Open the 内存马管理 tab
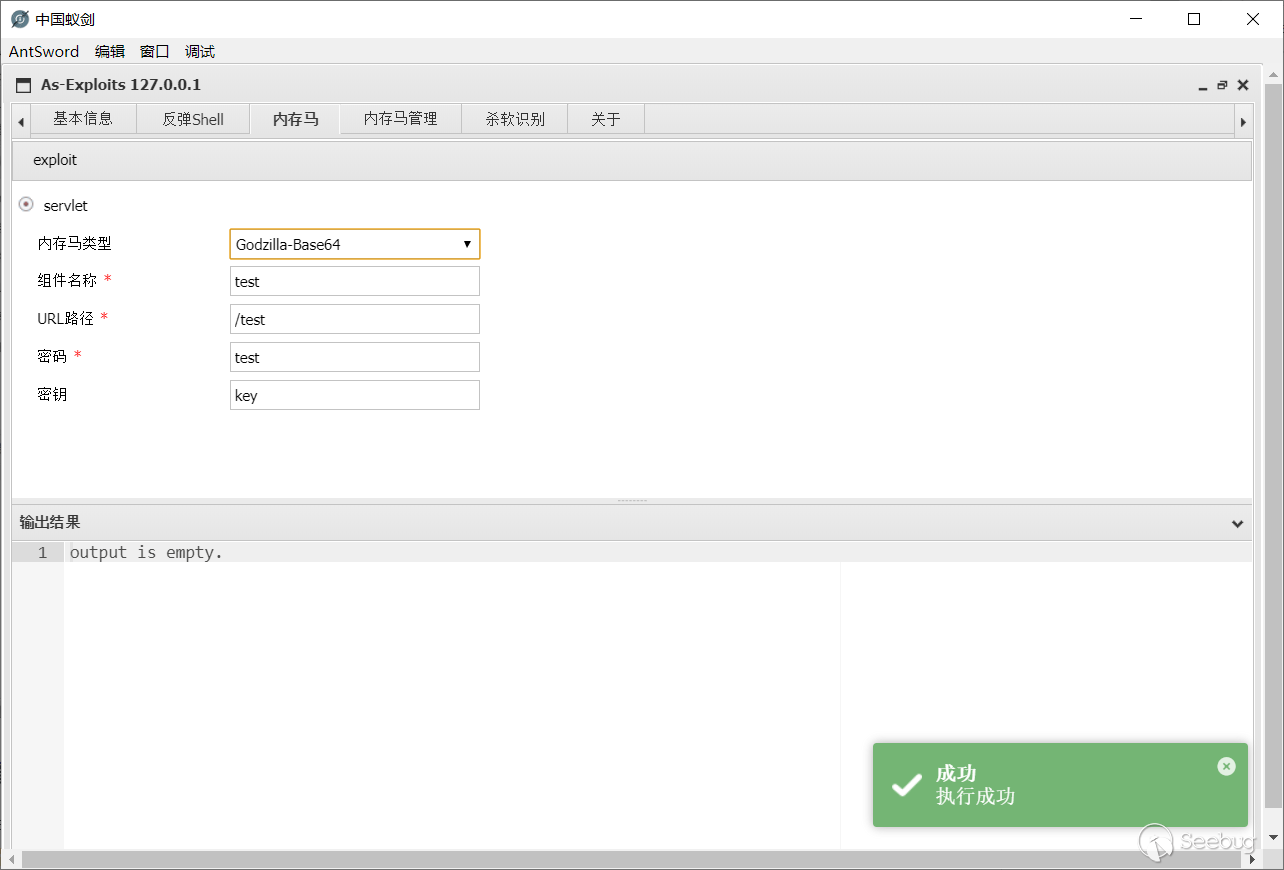Image resolution: width=1284 pixels, height=870 pixels. tap(400, 119)
